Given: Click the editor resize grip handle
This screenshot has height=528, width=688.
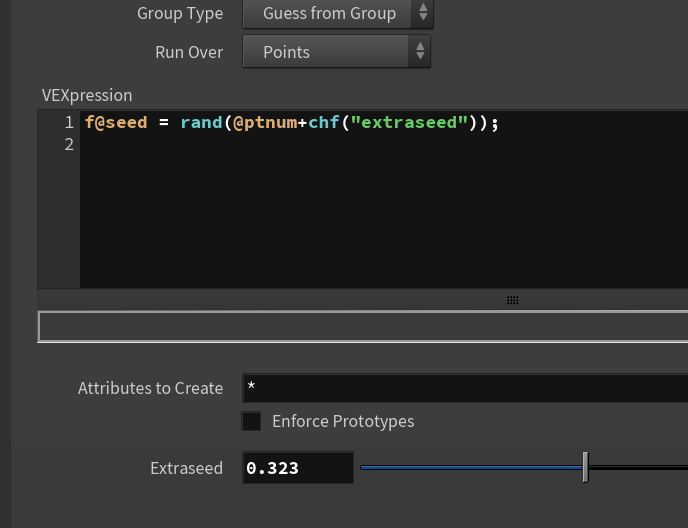Looking at the screenshot, I should [x=512, y=300].
